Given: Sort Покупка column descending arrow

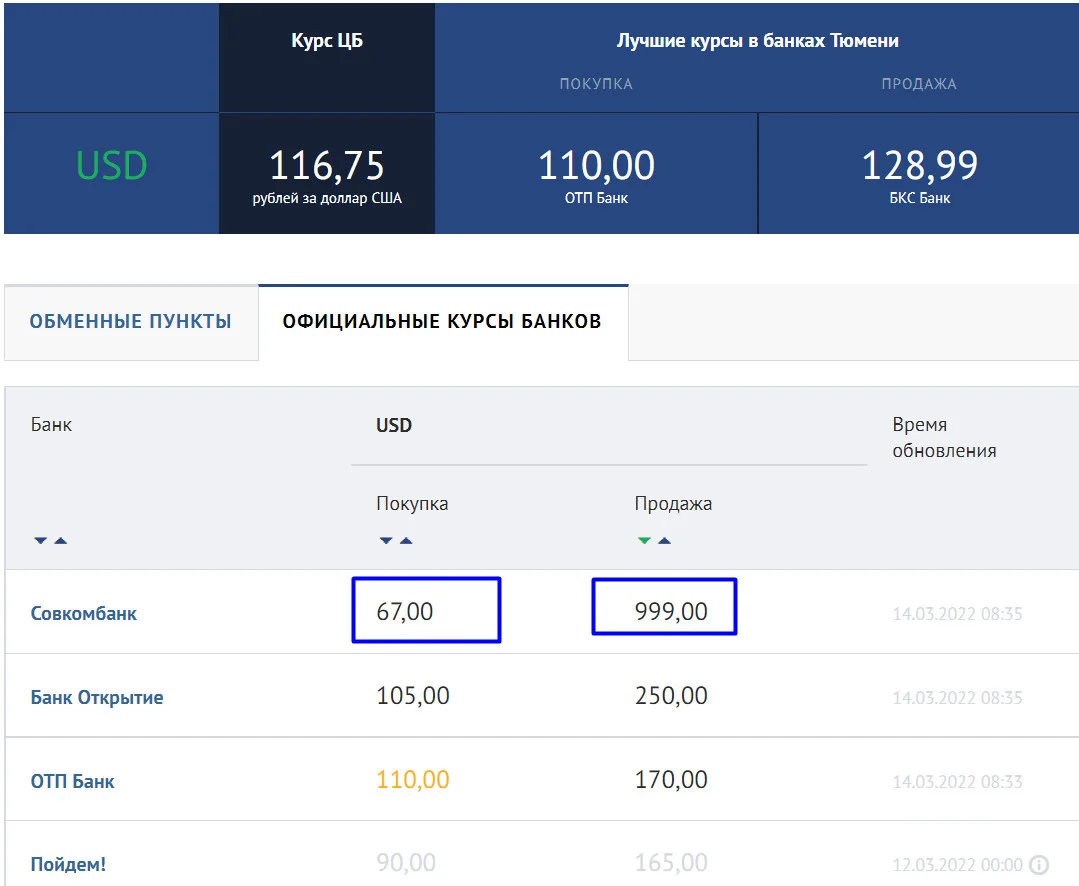Looking at the screenshot, I should tap(386, 541).
